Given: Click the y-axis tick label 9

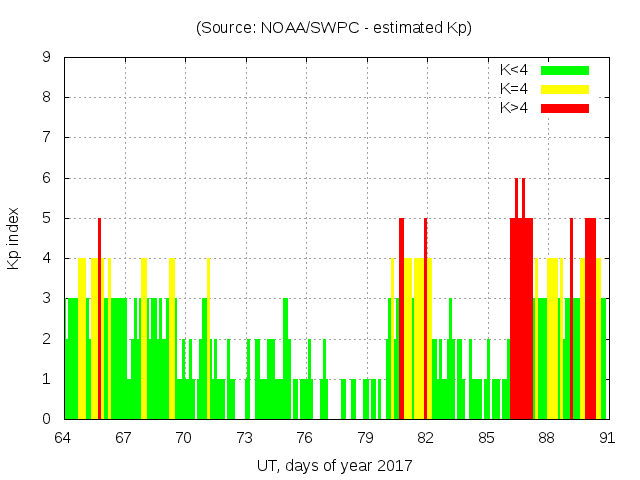Looking at the screenshot, I should click(x=47, y=58).
